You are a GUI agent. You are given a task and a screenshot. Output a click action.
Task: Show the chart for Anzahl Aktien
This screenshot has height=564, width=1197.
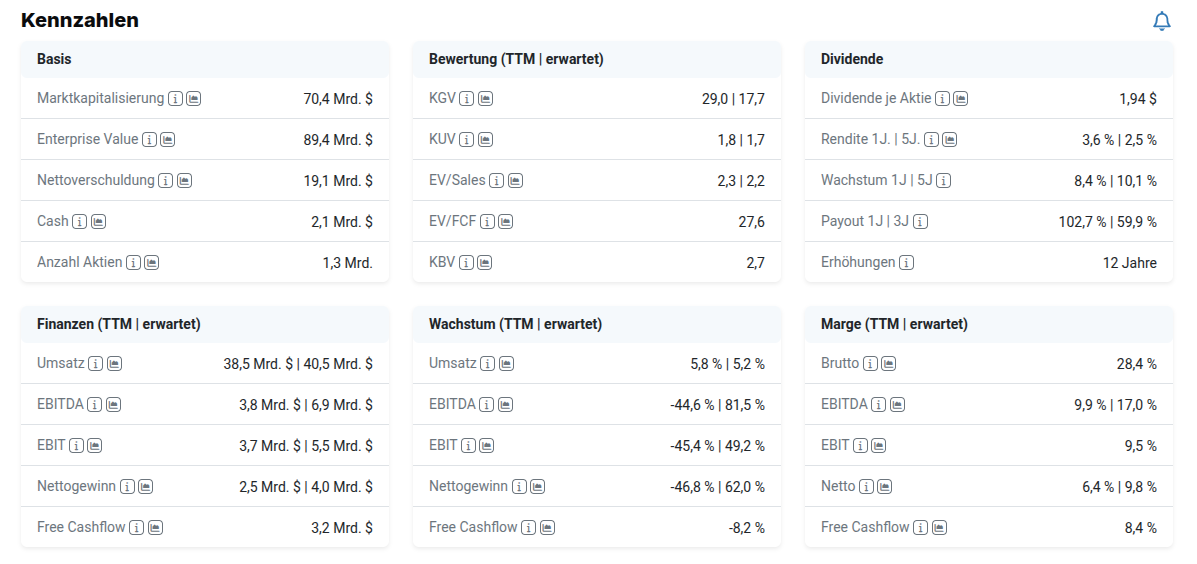click(151, 263)
